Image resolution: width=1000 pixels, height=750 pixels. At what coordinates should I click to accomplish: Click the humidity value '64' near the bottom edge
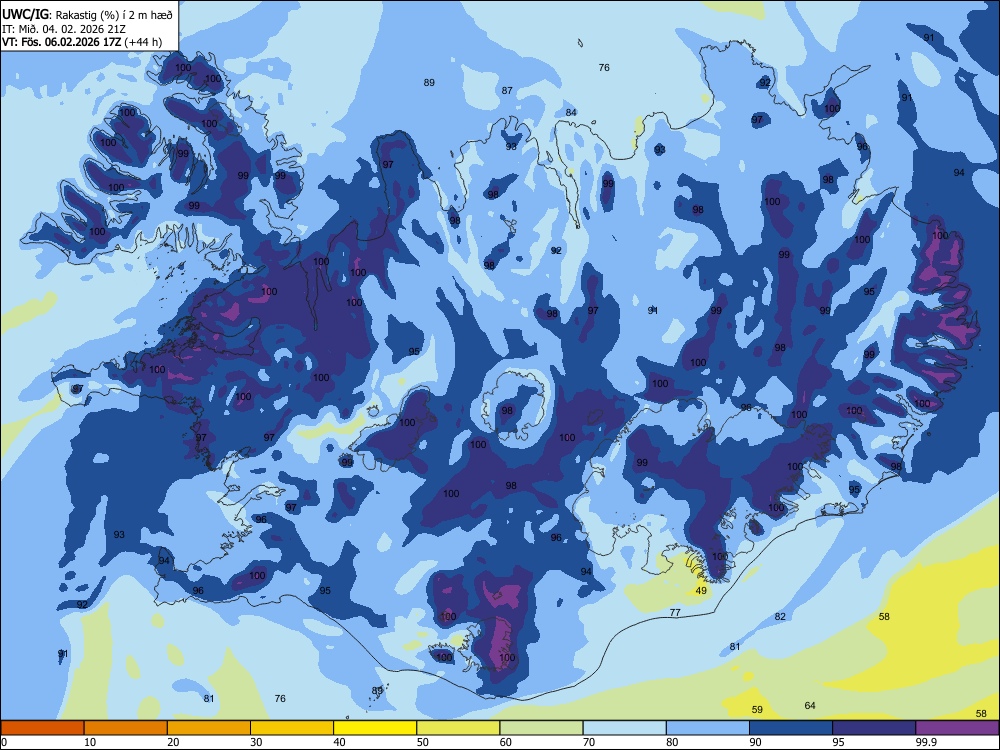coord(810,705)
